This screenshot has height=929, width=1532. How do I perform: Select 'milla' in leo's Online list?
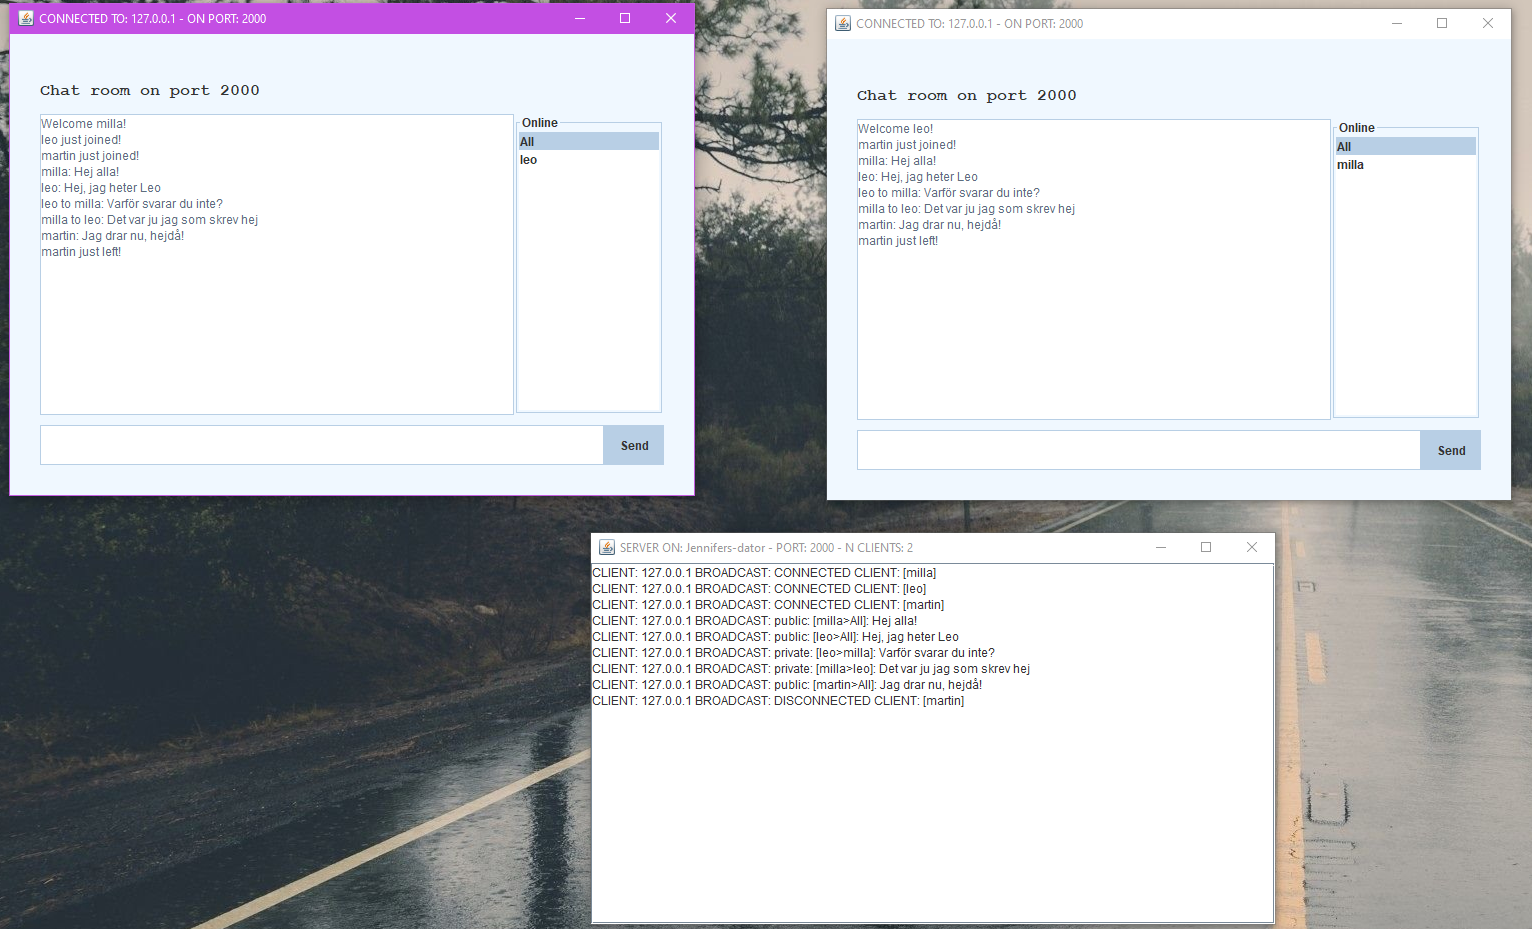(1405, 165)
